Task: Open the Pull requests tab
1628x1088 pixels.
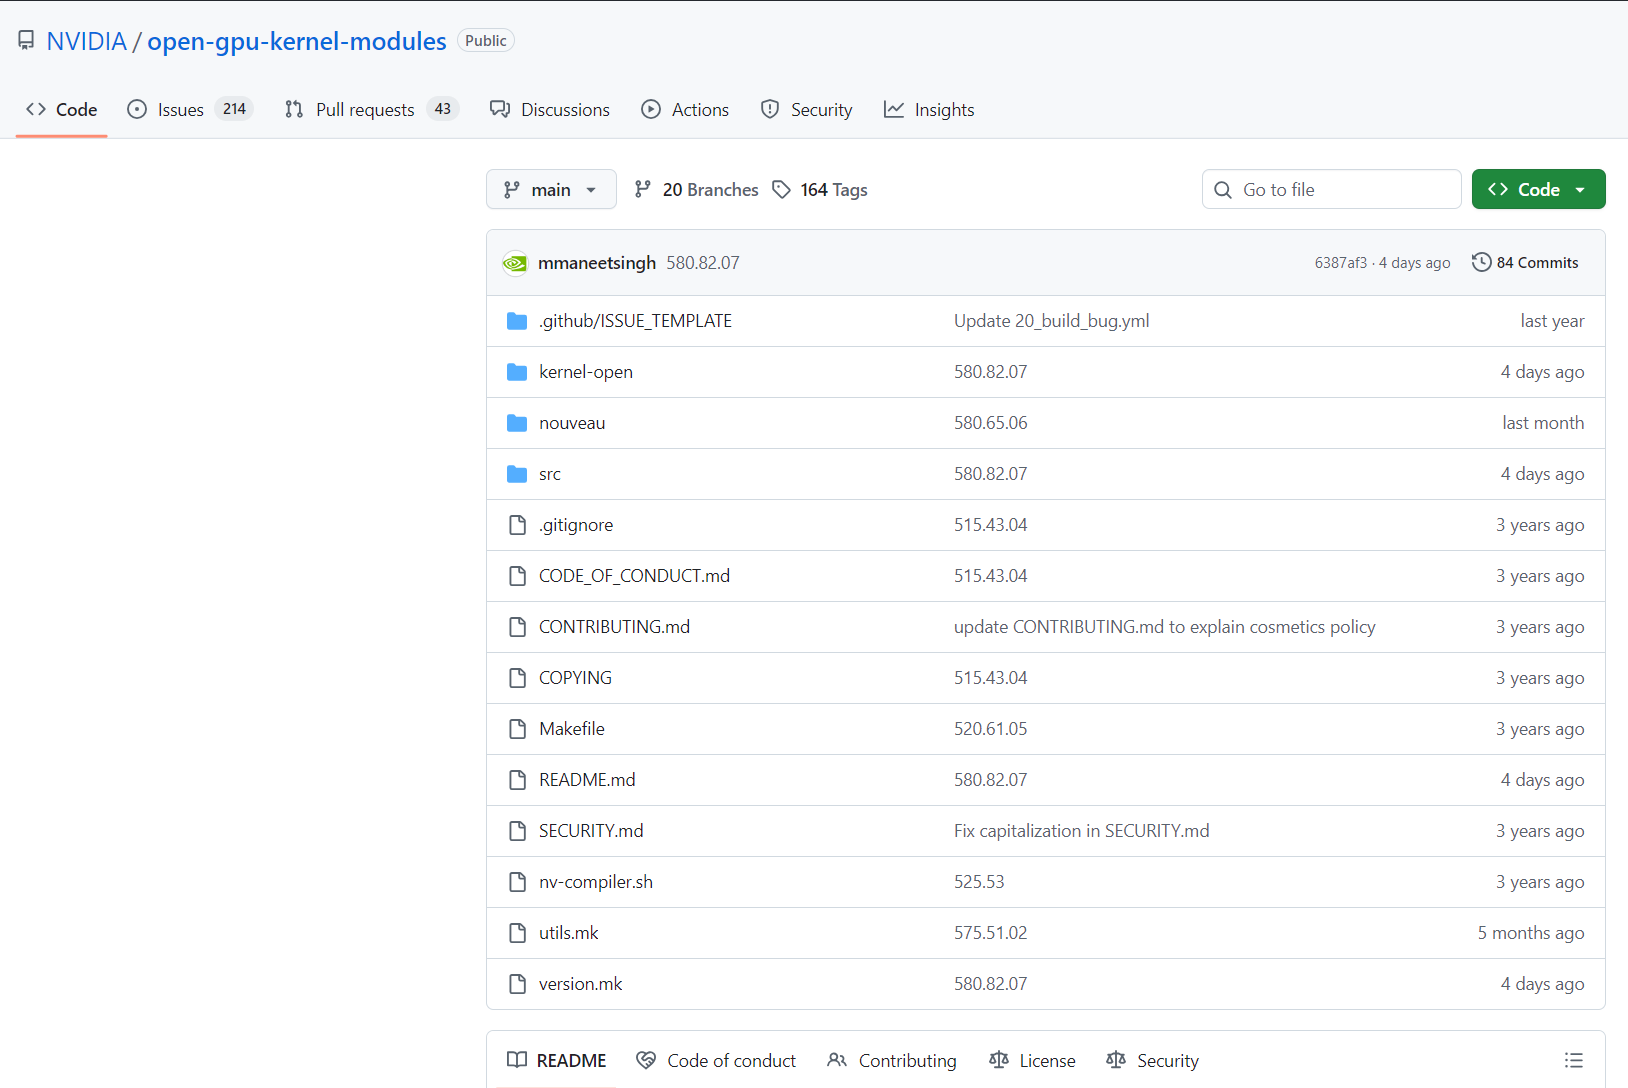Action: [371, 109]
